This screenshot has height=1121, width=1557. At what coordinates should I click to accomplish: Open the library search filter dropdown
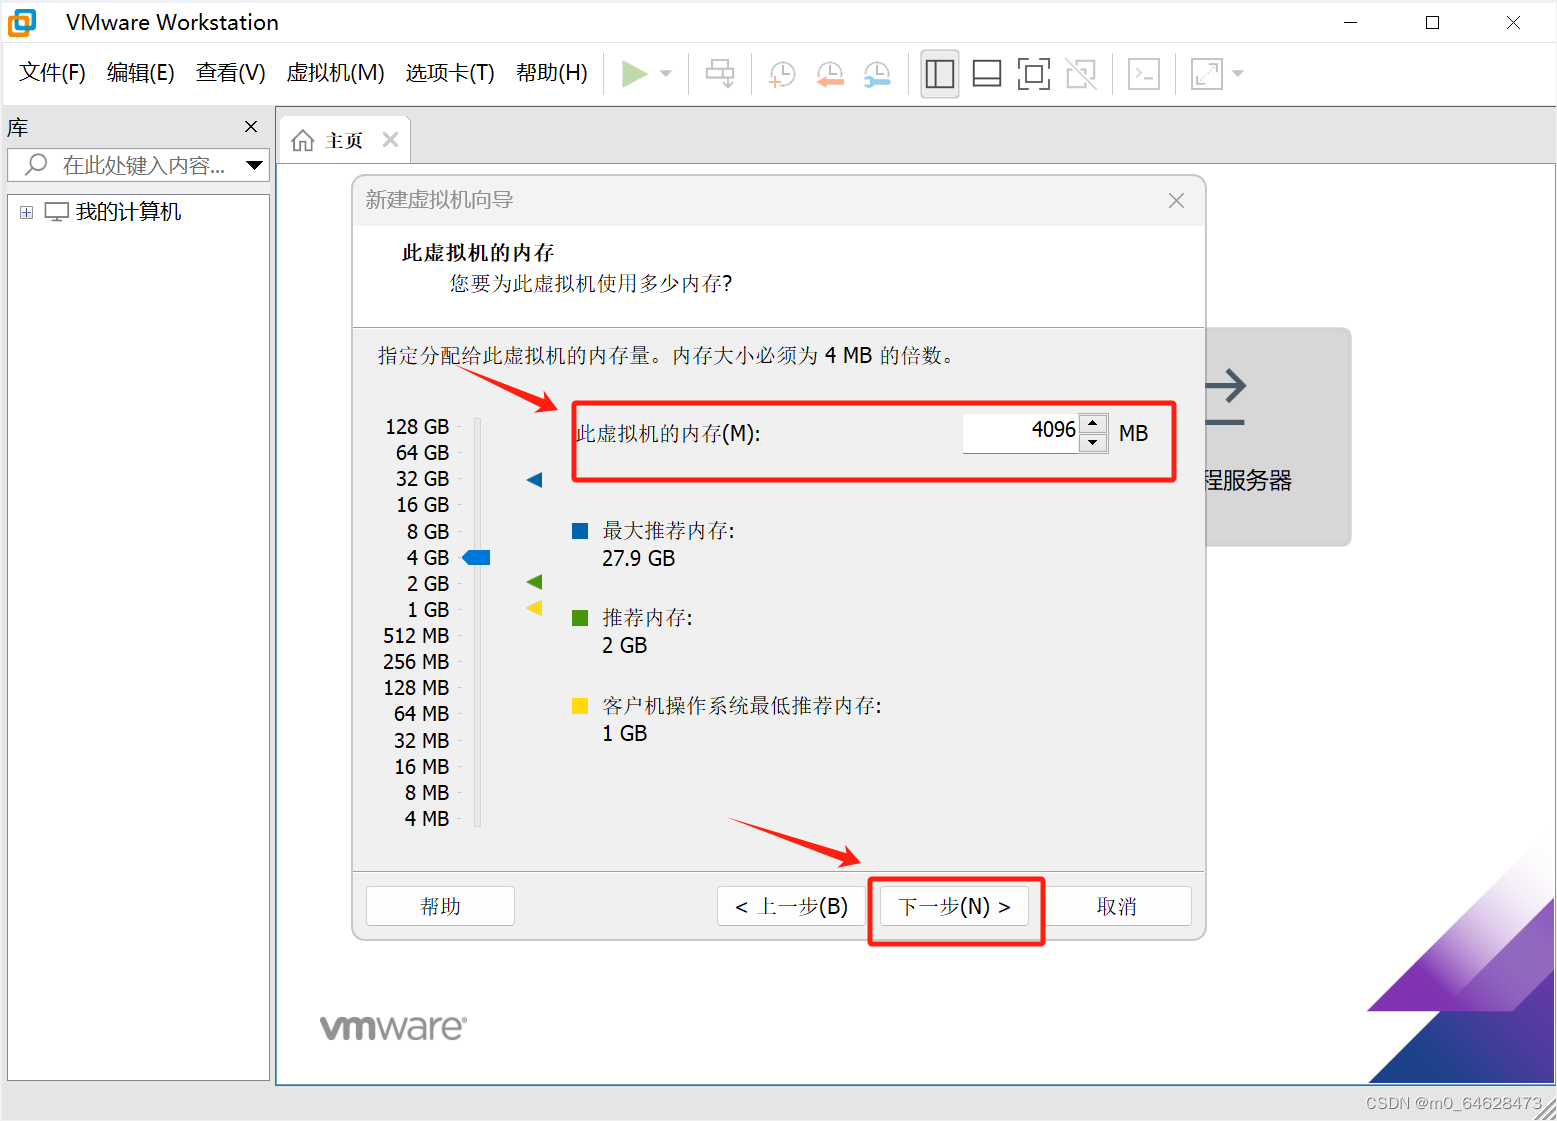[x=255, y=165]
